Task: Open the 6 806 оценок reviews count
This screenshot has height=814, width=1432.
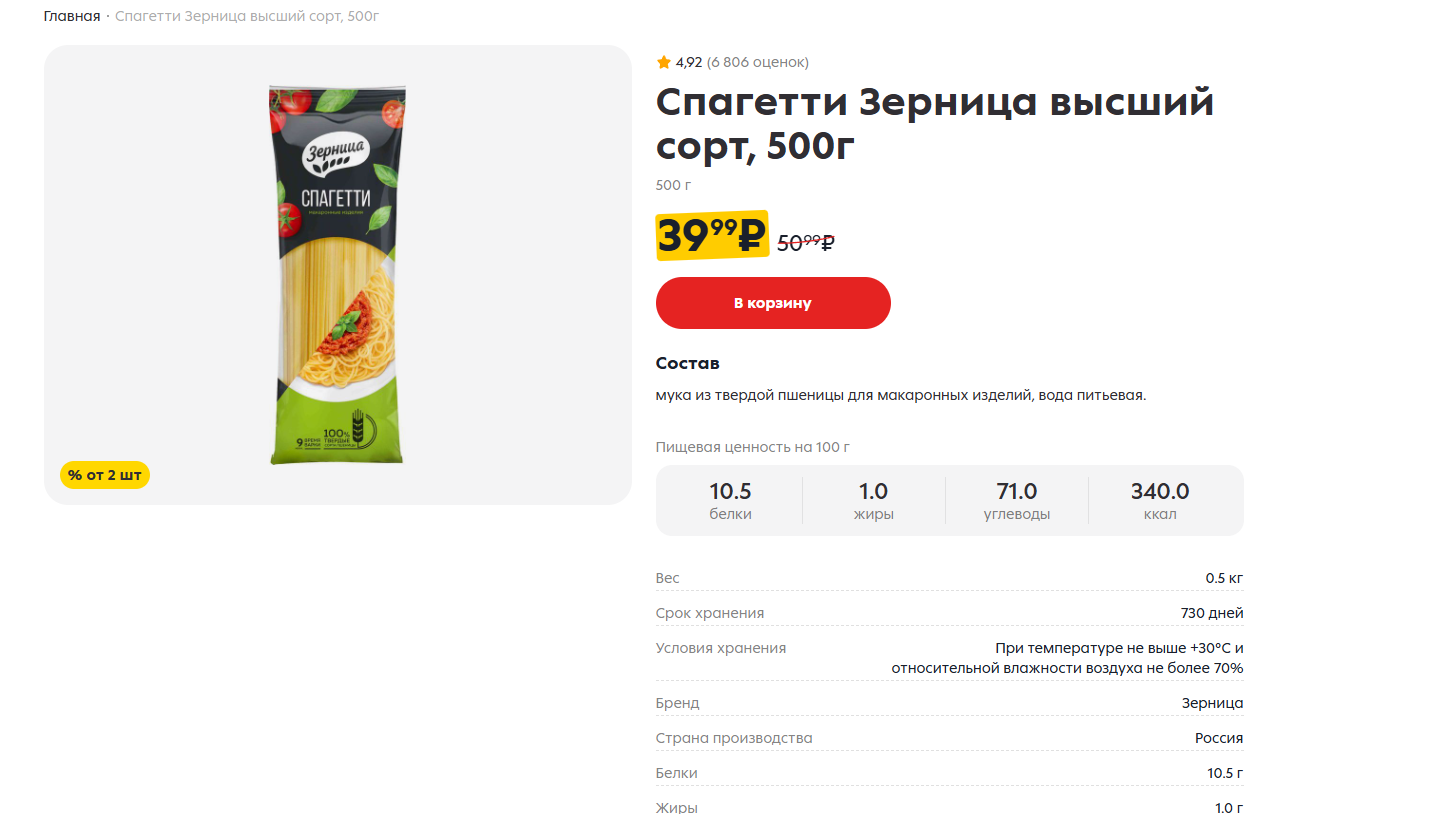Action: click(758, 62)
